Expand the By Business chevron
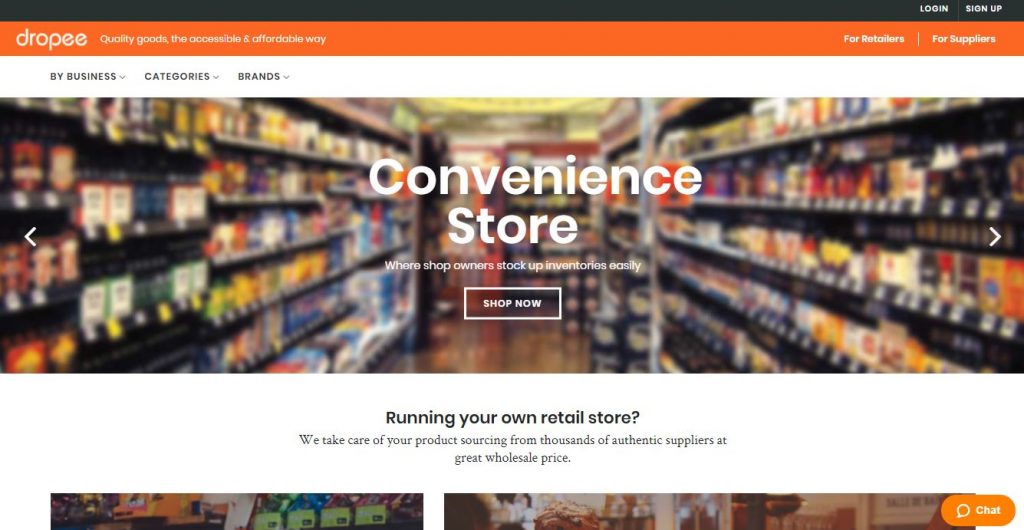The image size is (1024, 530). [122, 77]
